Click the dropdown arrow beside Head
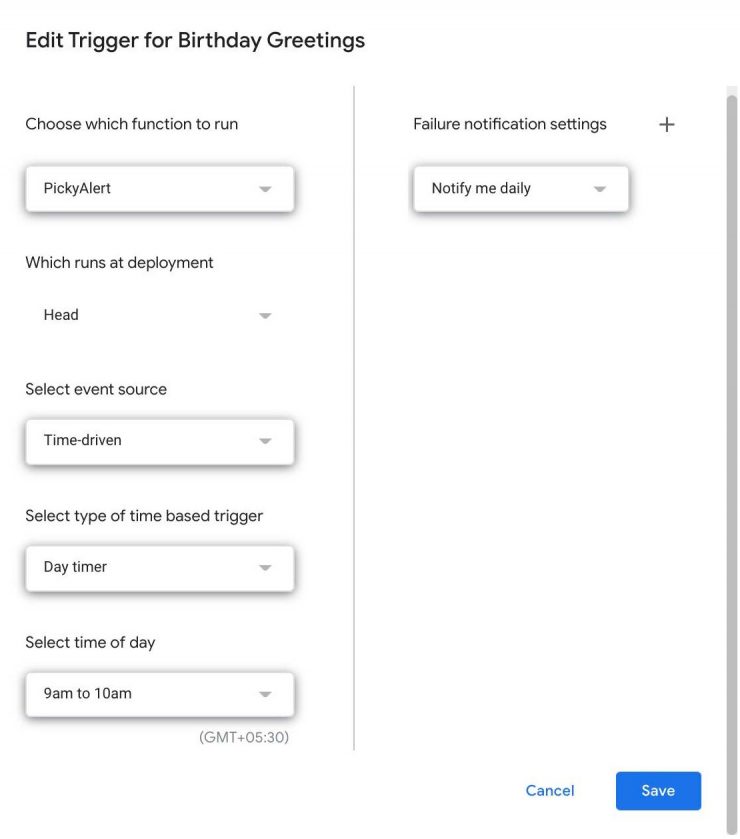This screenshot has height=839, width=740. pyautogui.click(x=265, y=315)
